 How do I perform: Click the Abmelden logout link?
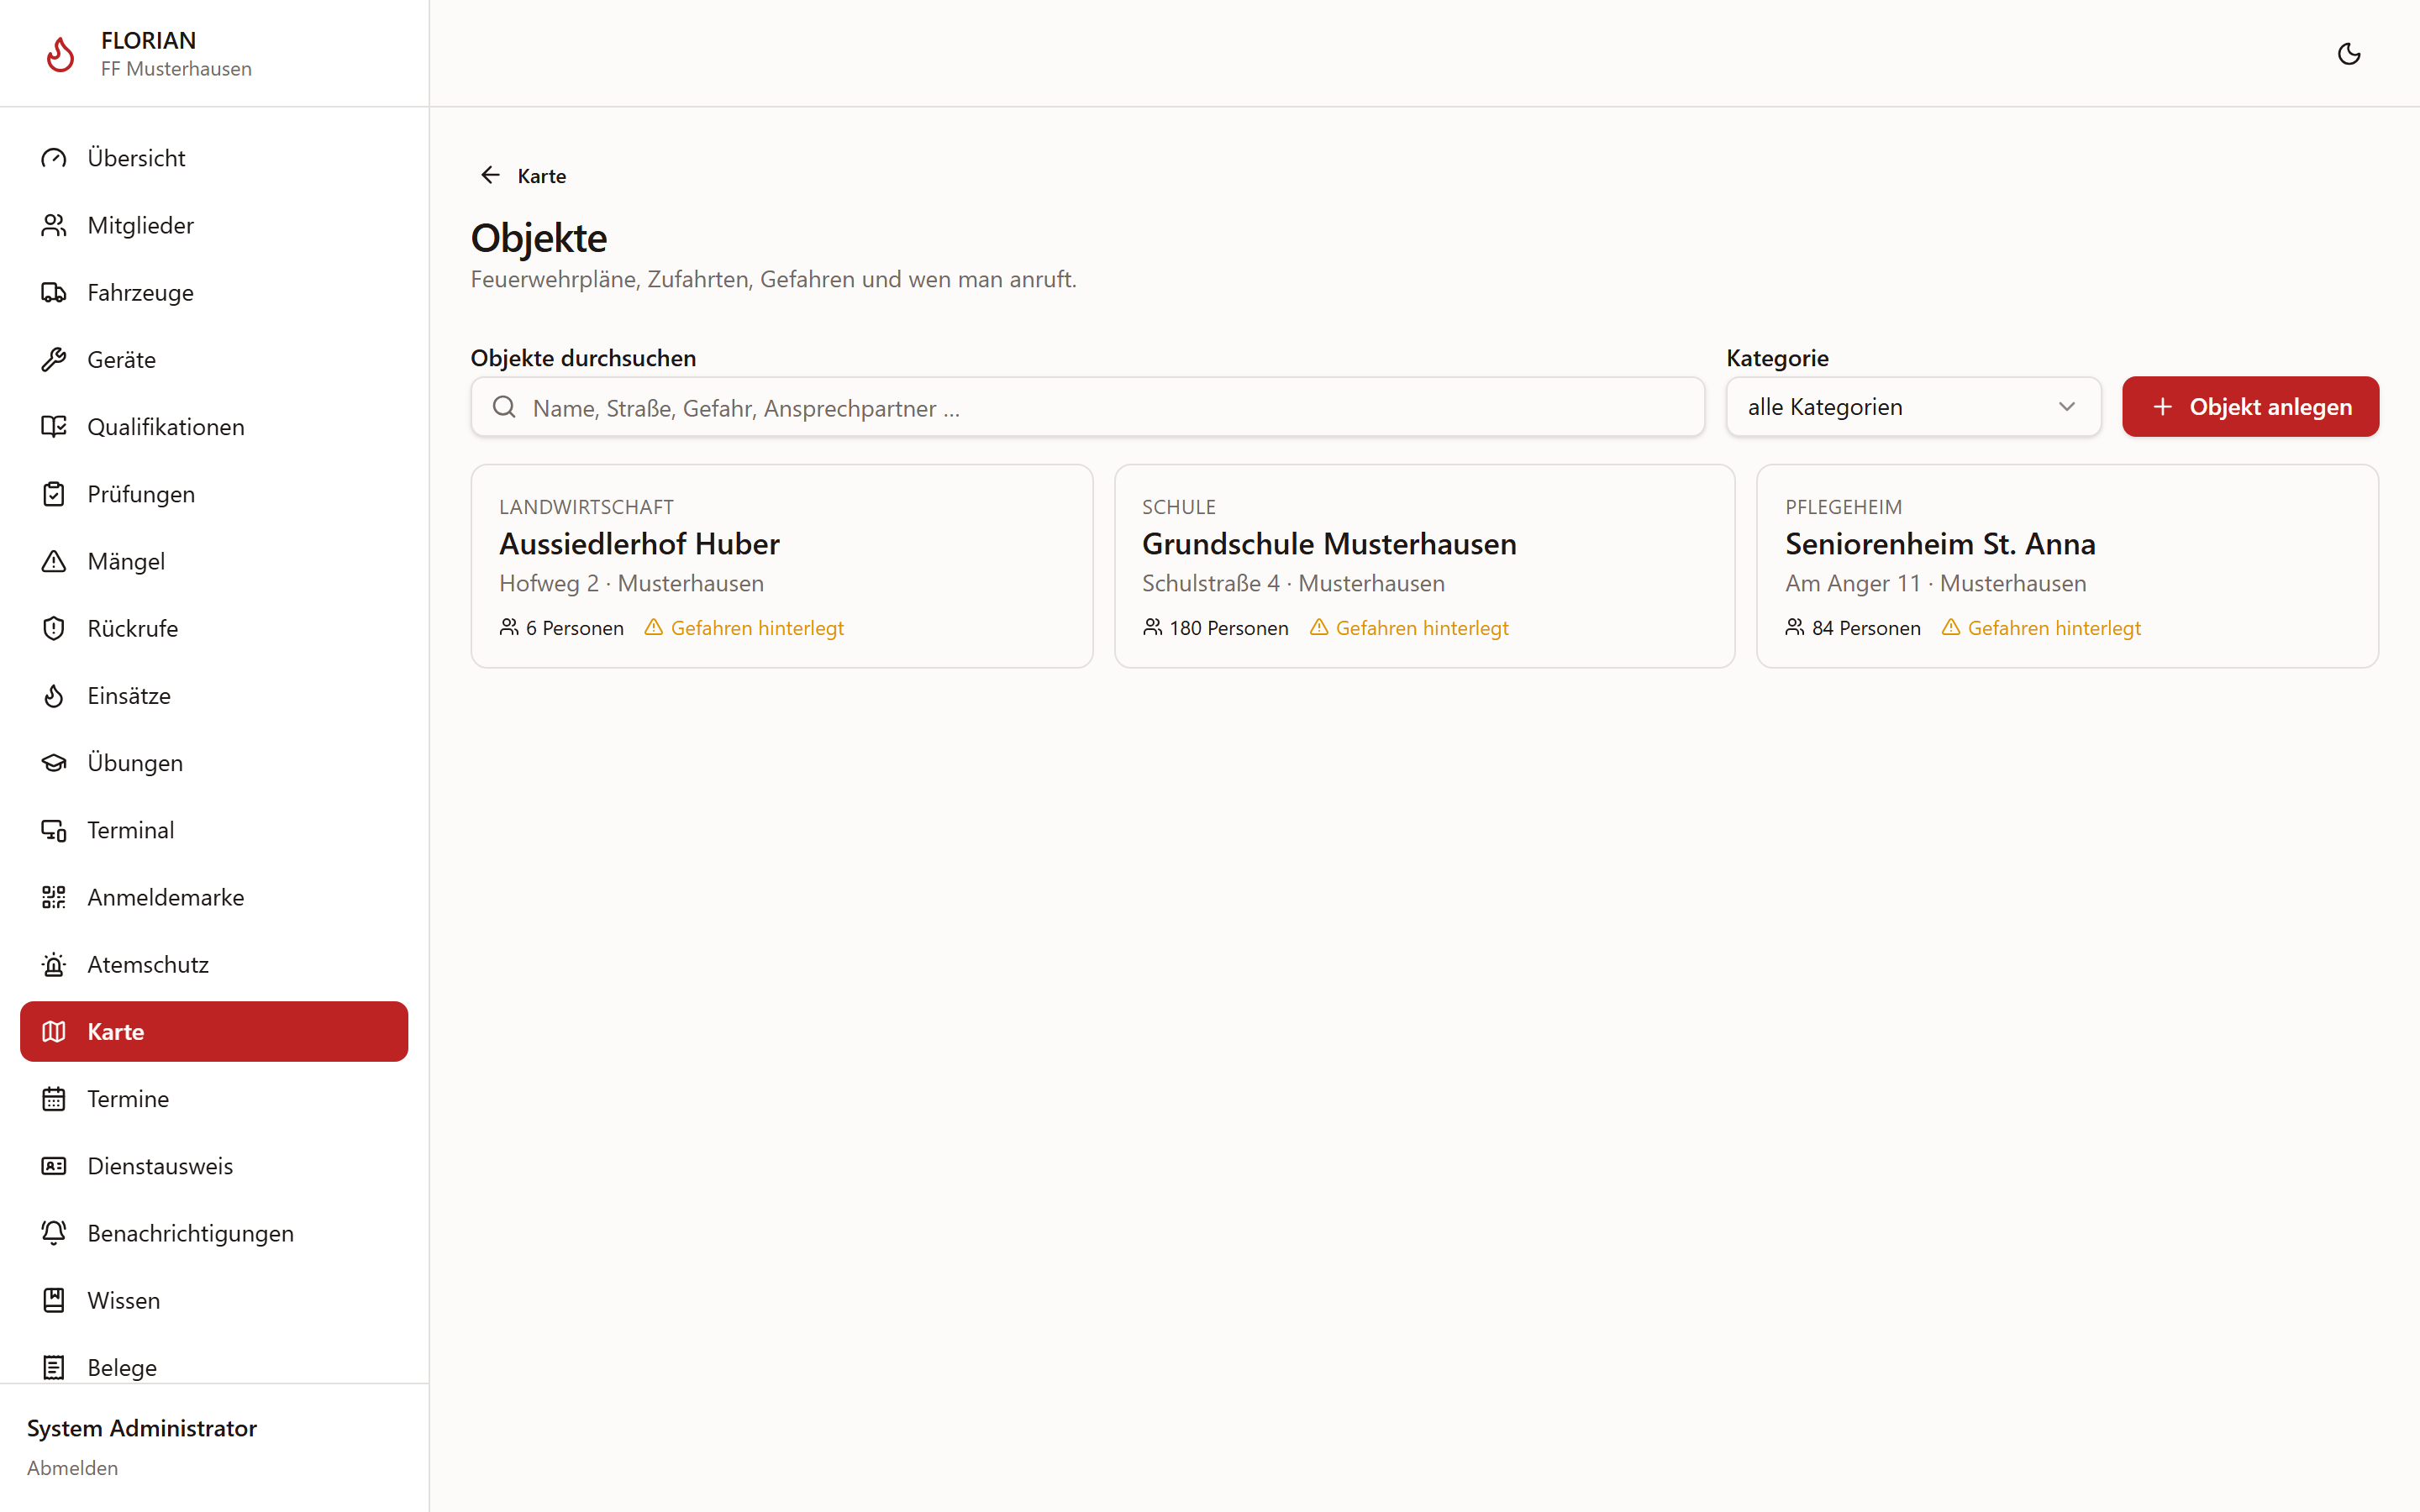point(72,1468)
